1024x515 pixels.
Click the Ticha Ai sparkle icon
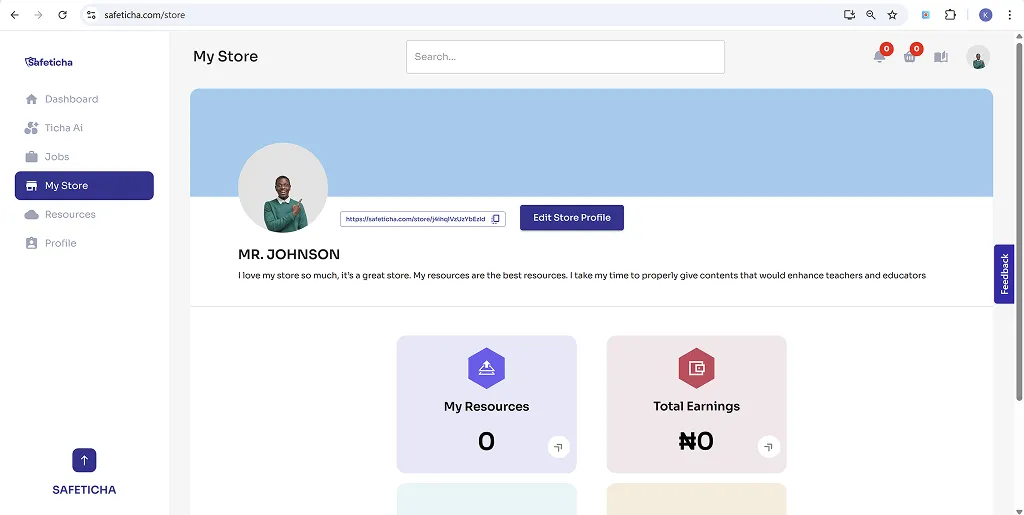(31, 128)
